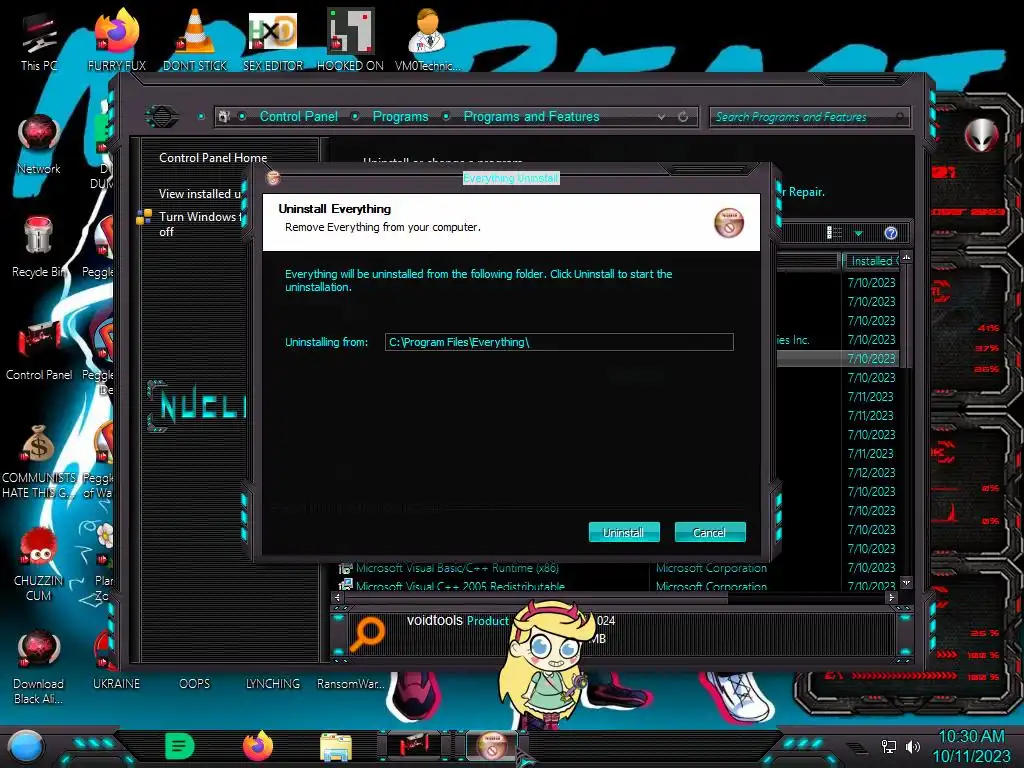Viewport: 1024px width, 768px height.
Task: Open the COMMUNISTS HATE THIS money bag shortcut
Action: 39,461
